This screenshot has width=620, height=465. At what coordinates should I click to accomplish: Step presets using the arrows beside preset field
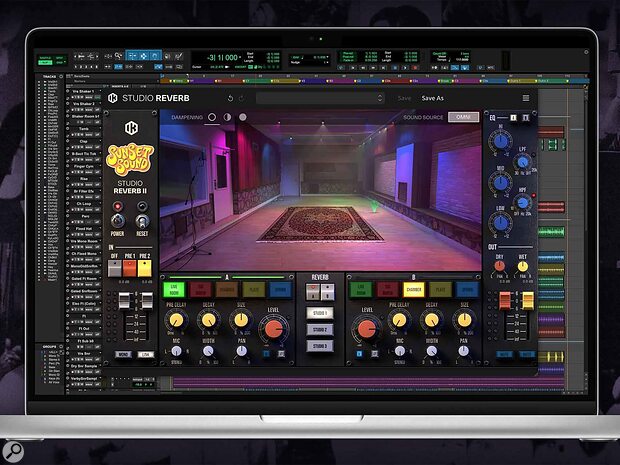380,98
